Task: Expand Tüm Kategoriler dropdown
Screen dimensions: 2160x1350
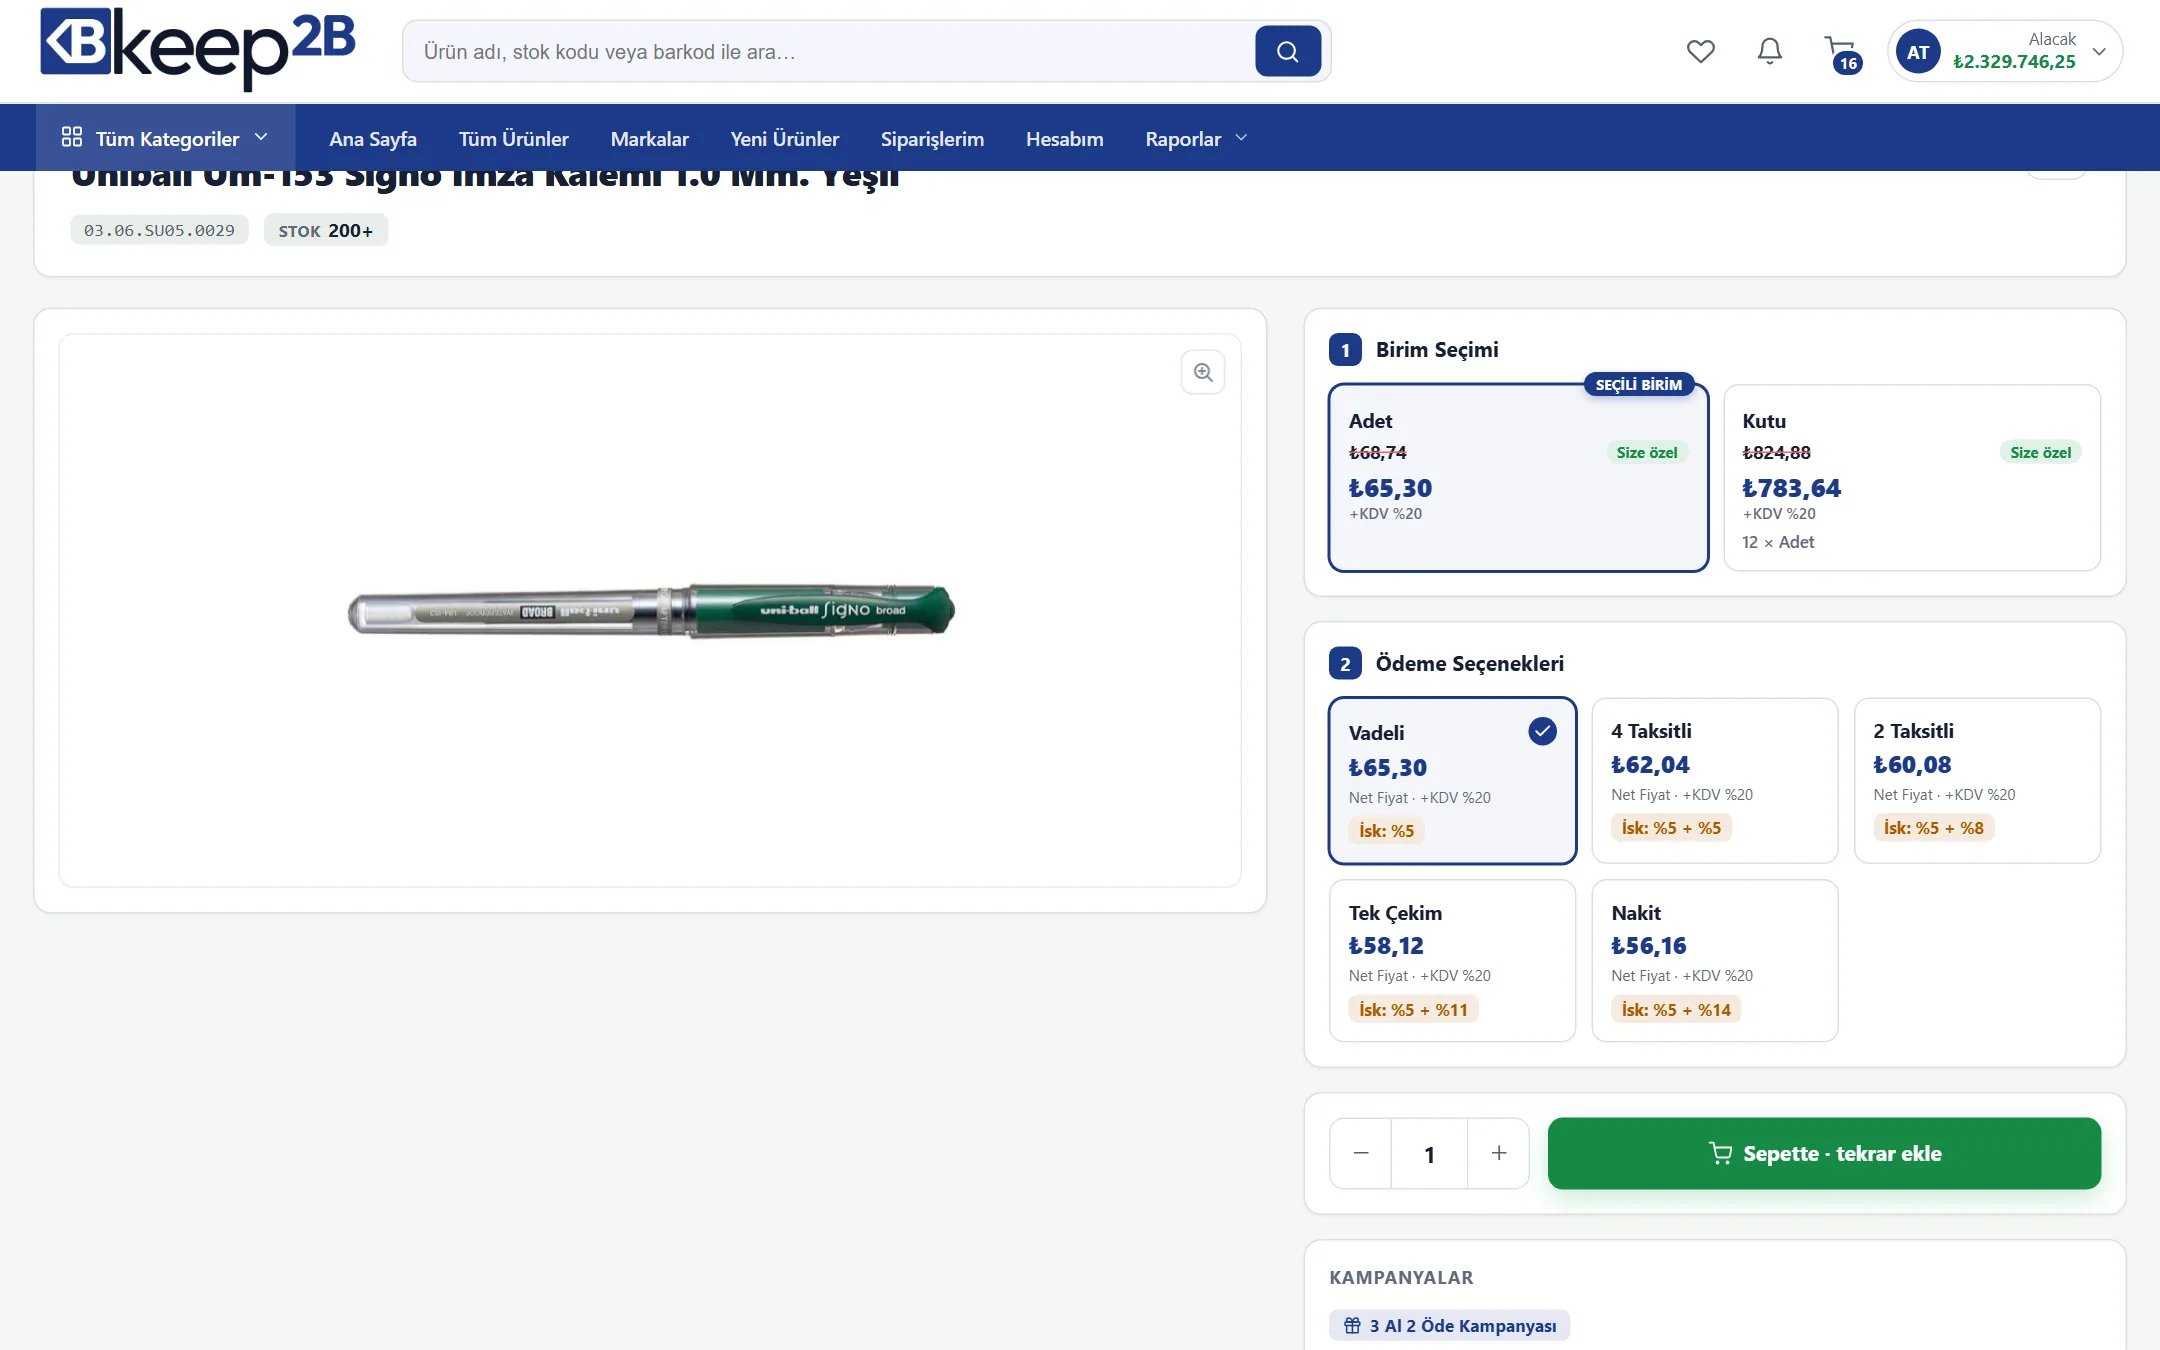Action: tap(166, 138)
